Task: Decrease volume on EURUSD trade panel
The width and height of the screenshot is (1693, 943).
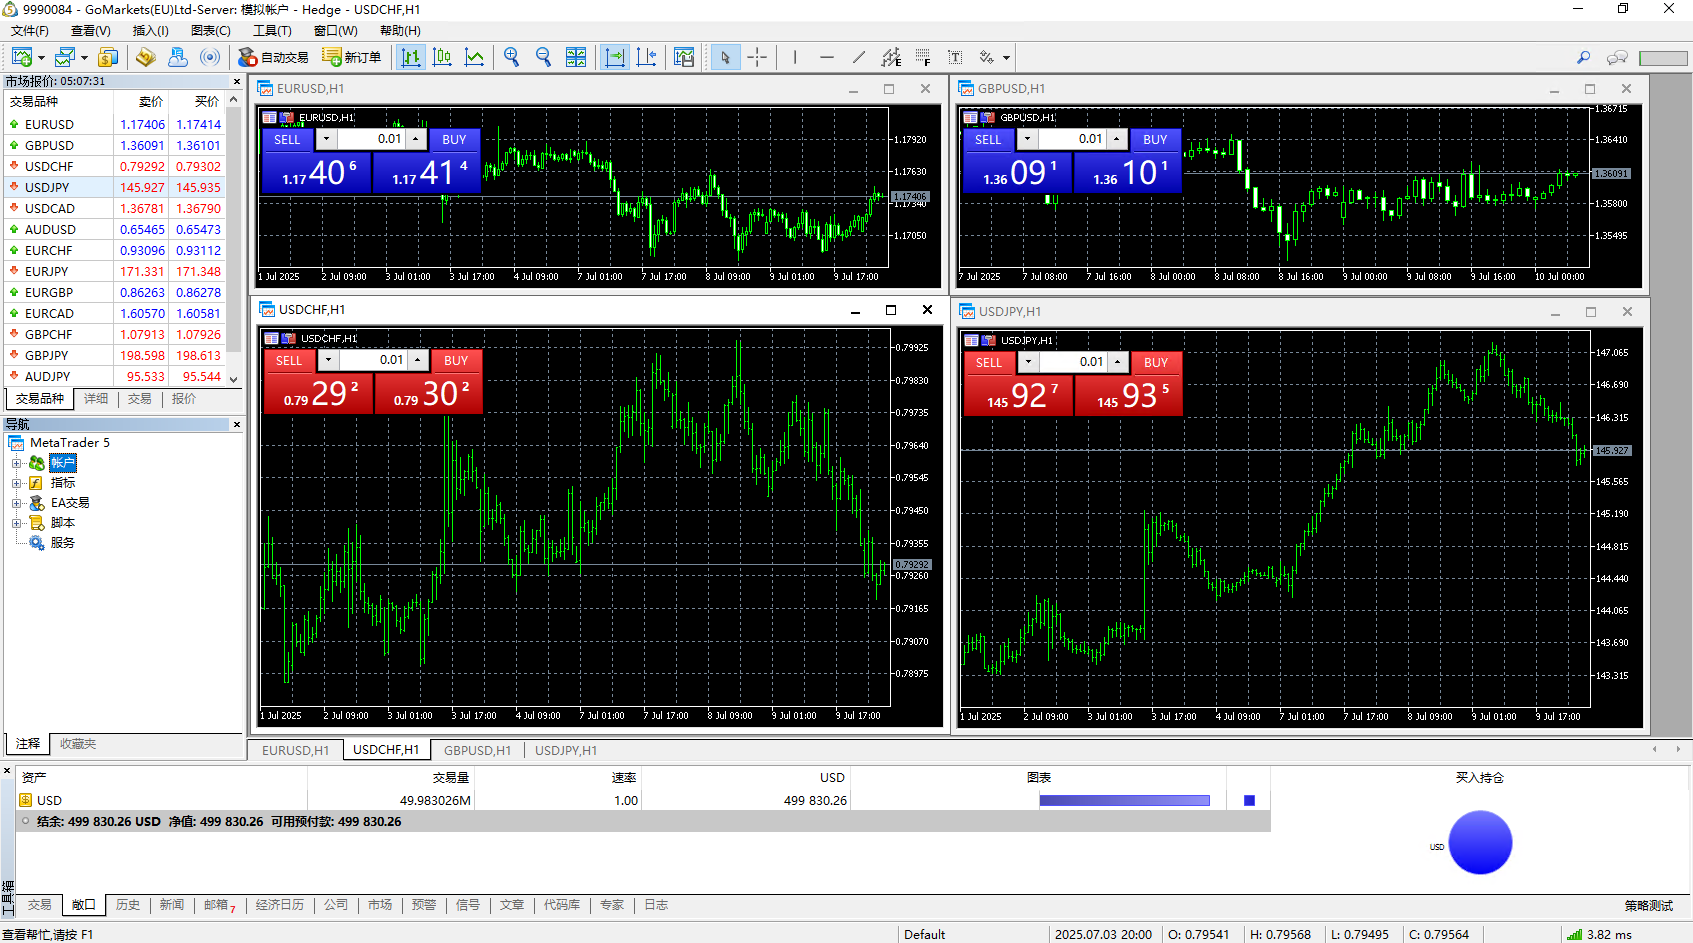Action: (x=326, y=139)
